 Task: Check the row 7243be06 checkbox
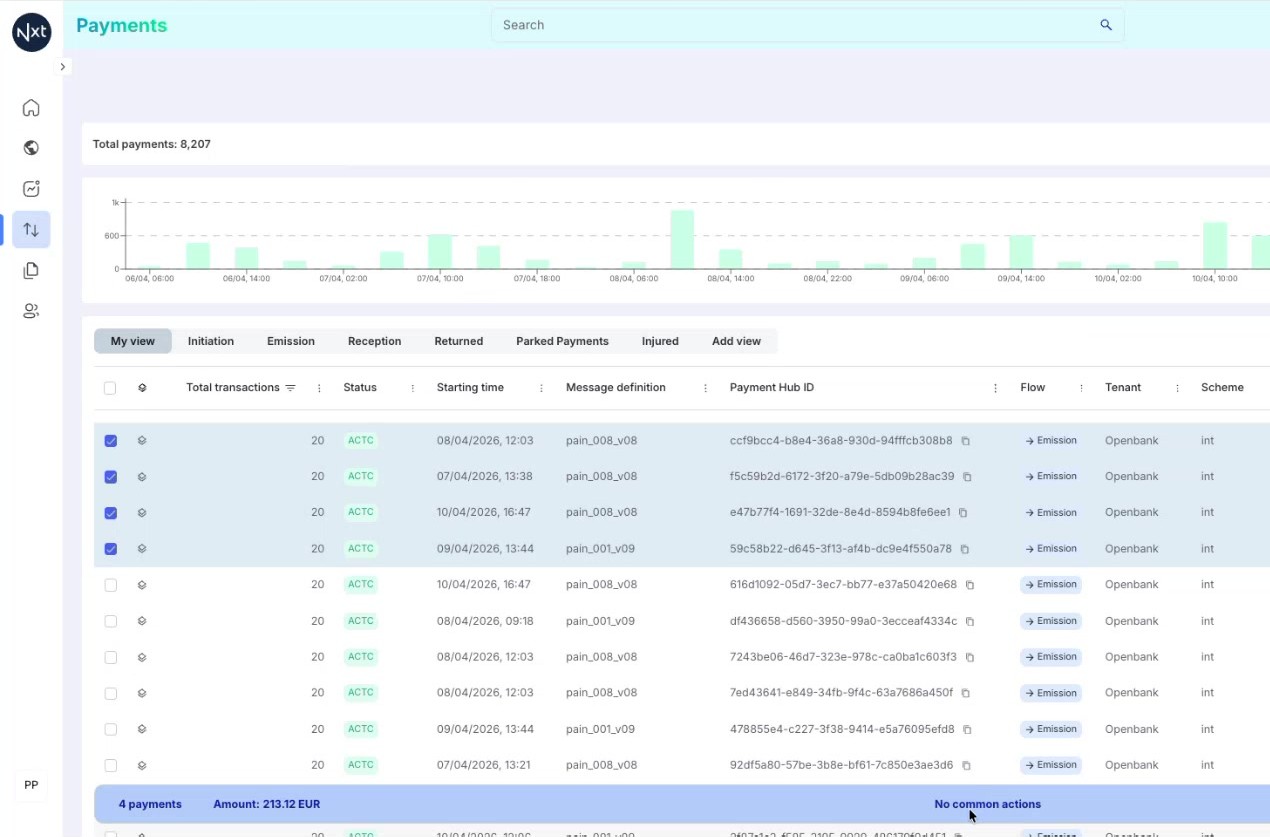tap(111, 657)
